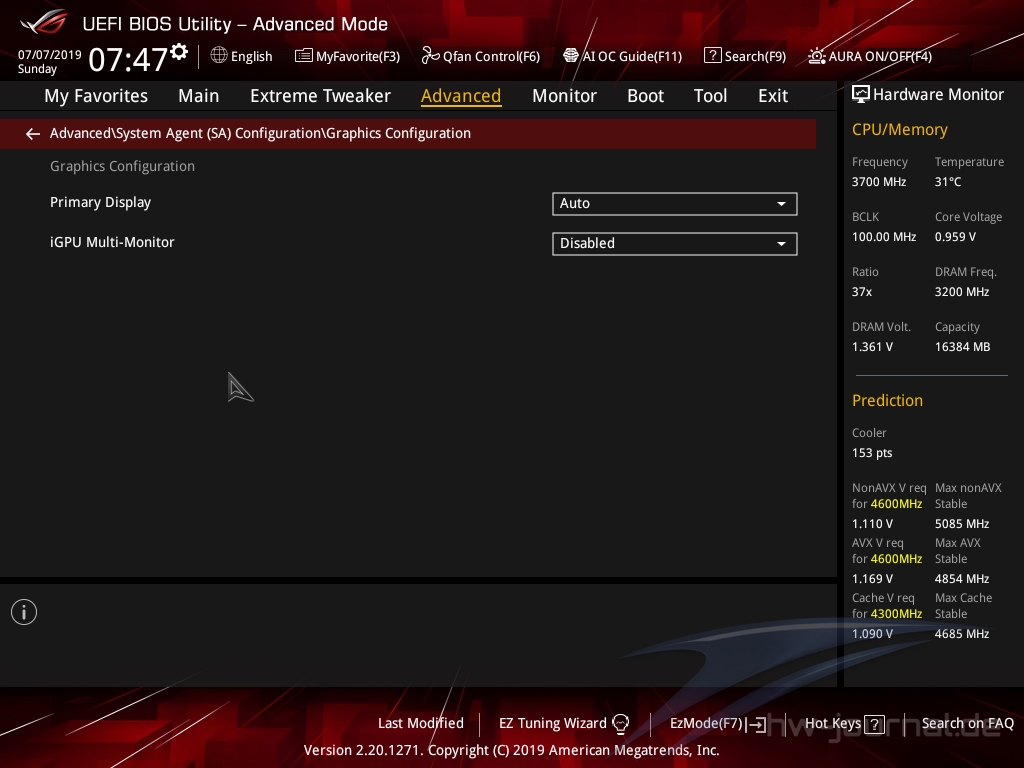
Task: Click the 07/07/2019 date
Action: click(49, 54)
